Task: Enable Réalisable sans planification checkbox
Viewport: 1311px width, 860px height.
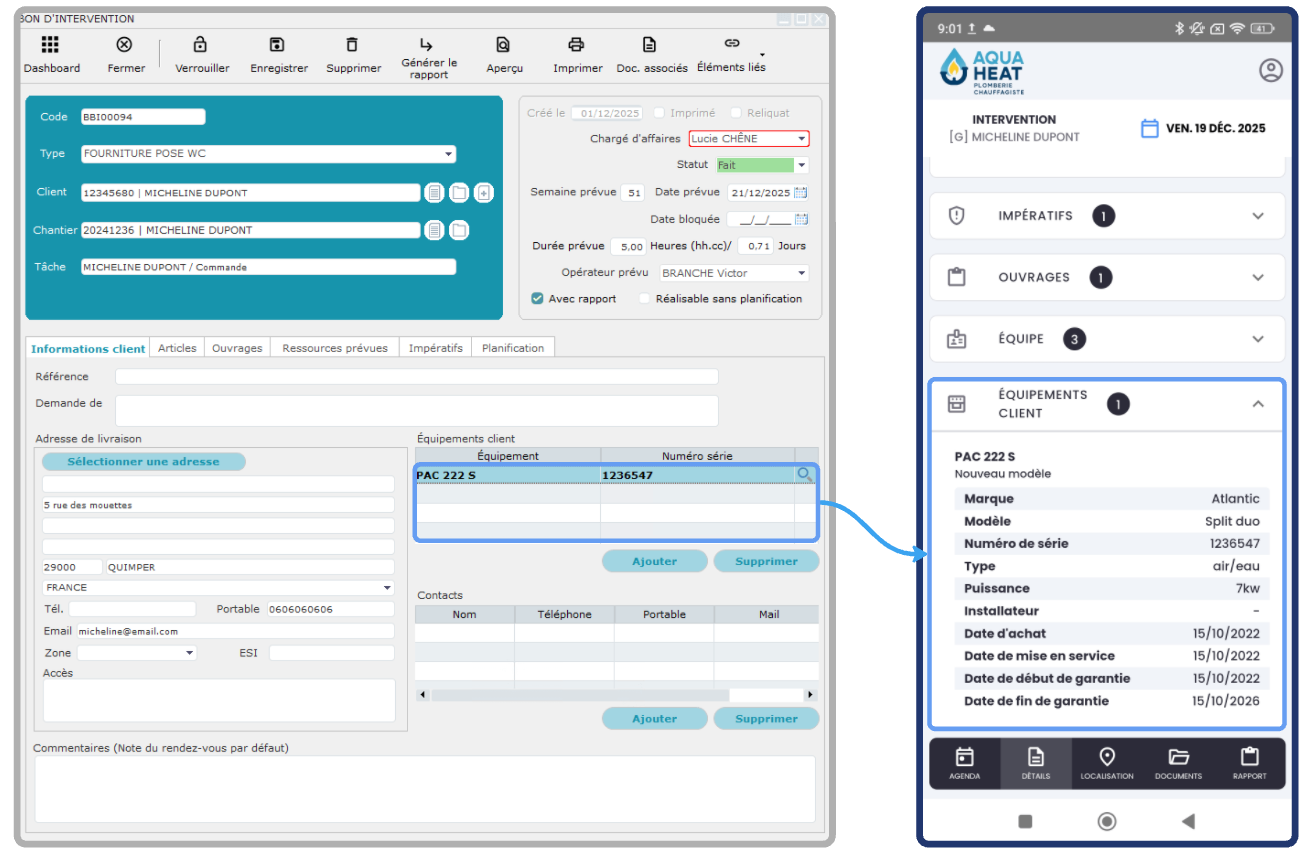Action: click(645, 298)
